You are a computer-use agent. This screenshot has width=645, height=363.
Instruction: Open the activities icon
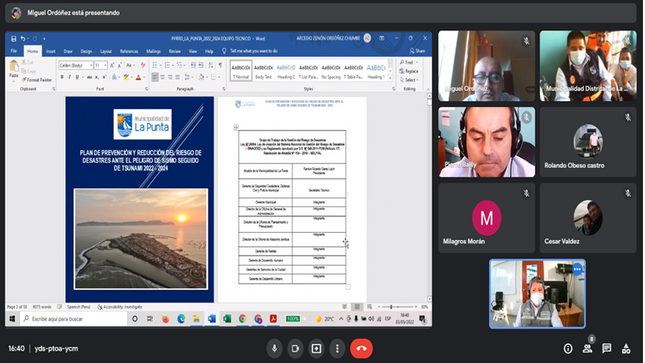626,349
